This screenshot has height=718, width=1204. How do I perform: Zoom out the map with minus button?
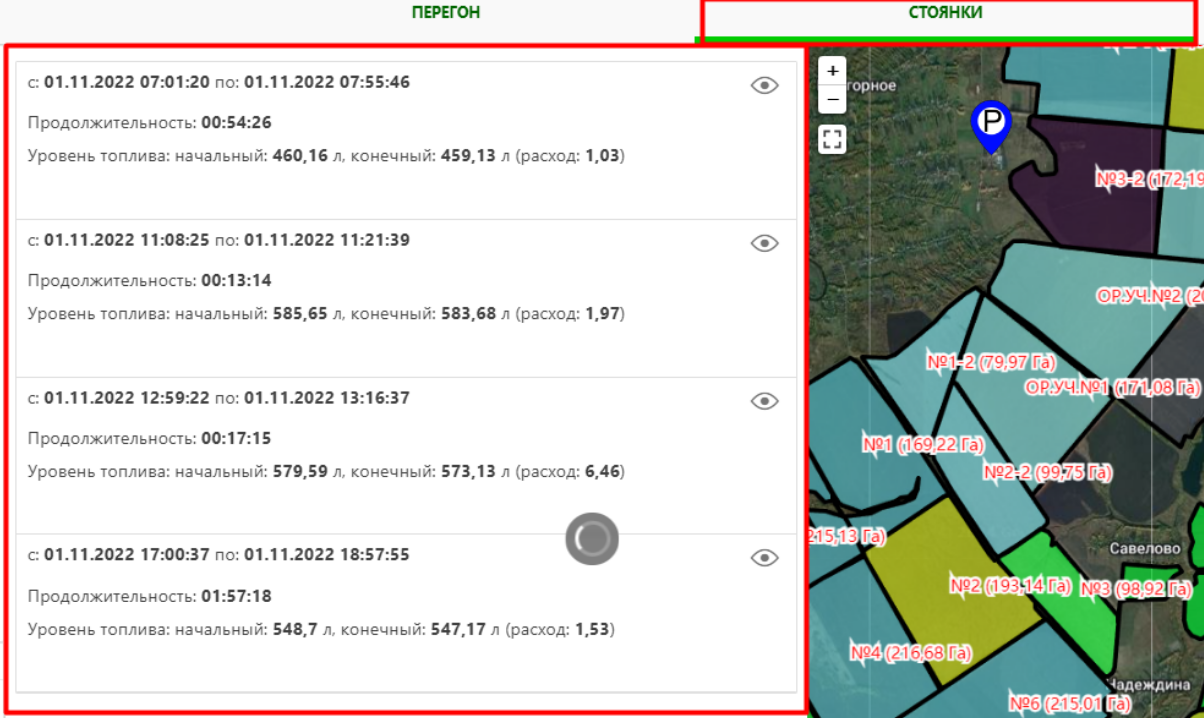tap(832, 99)
